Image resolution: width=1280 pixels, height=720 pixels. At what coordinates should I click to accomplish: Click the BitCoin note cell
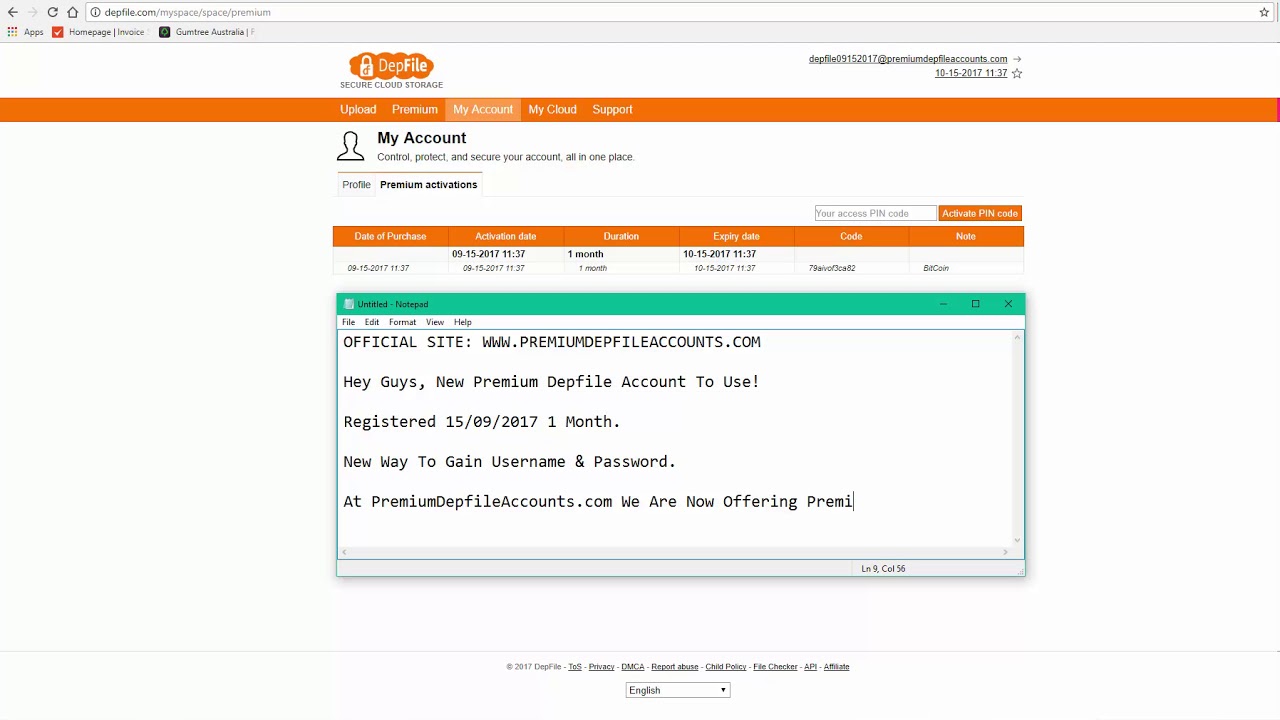click(x=936, y=268)
